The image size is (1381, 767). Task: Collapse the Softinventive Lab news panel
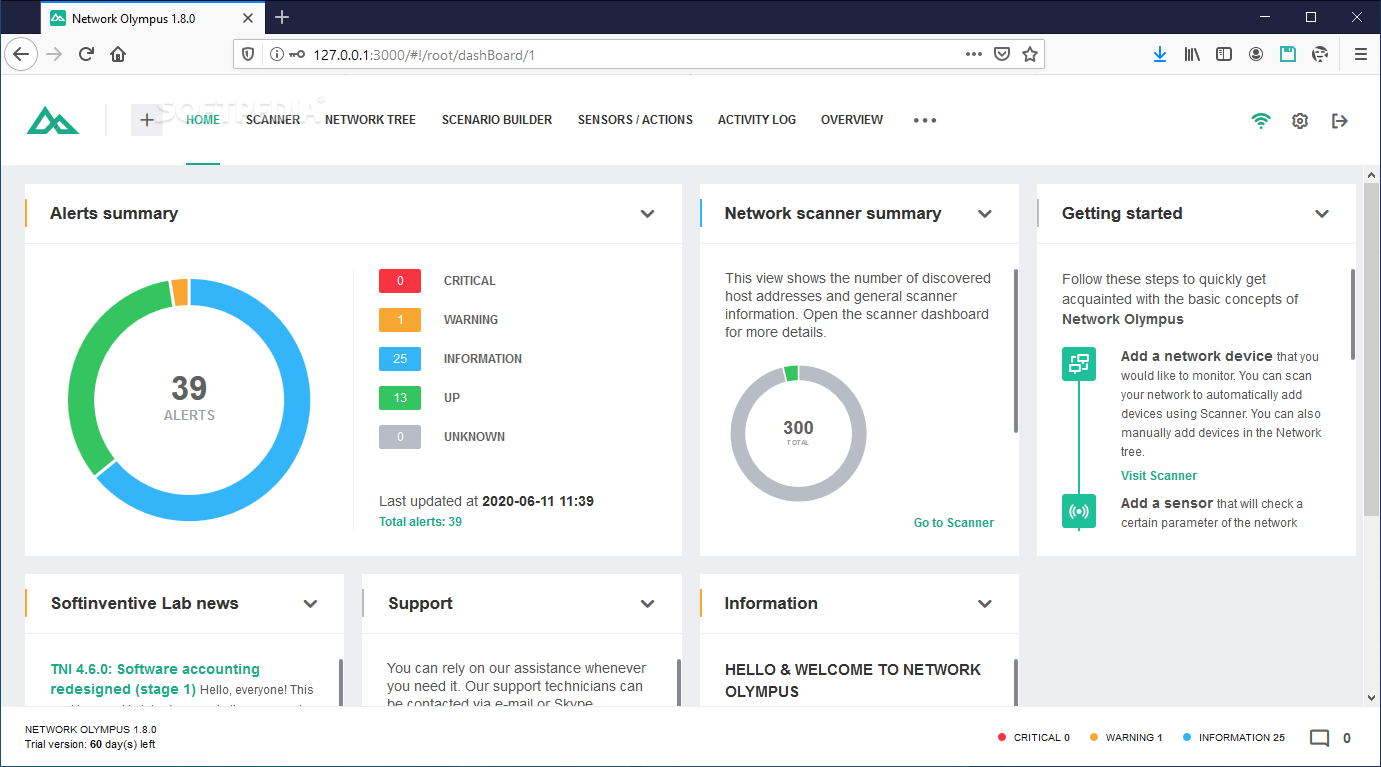[x=311, y=603]
